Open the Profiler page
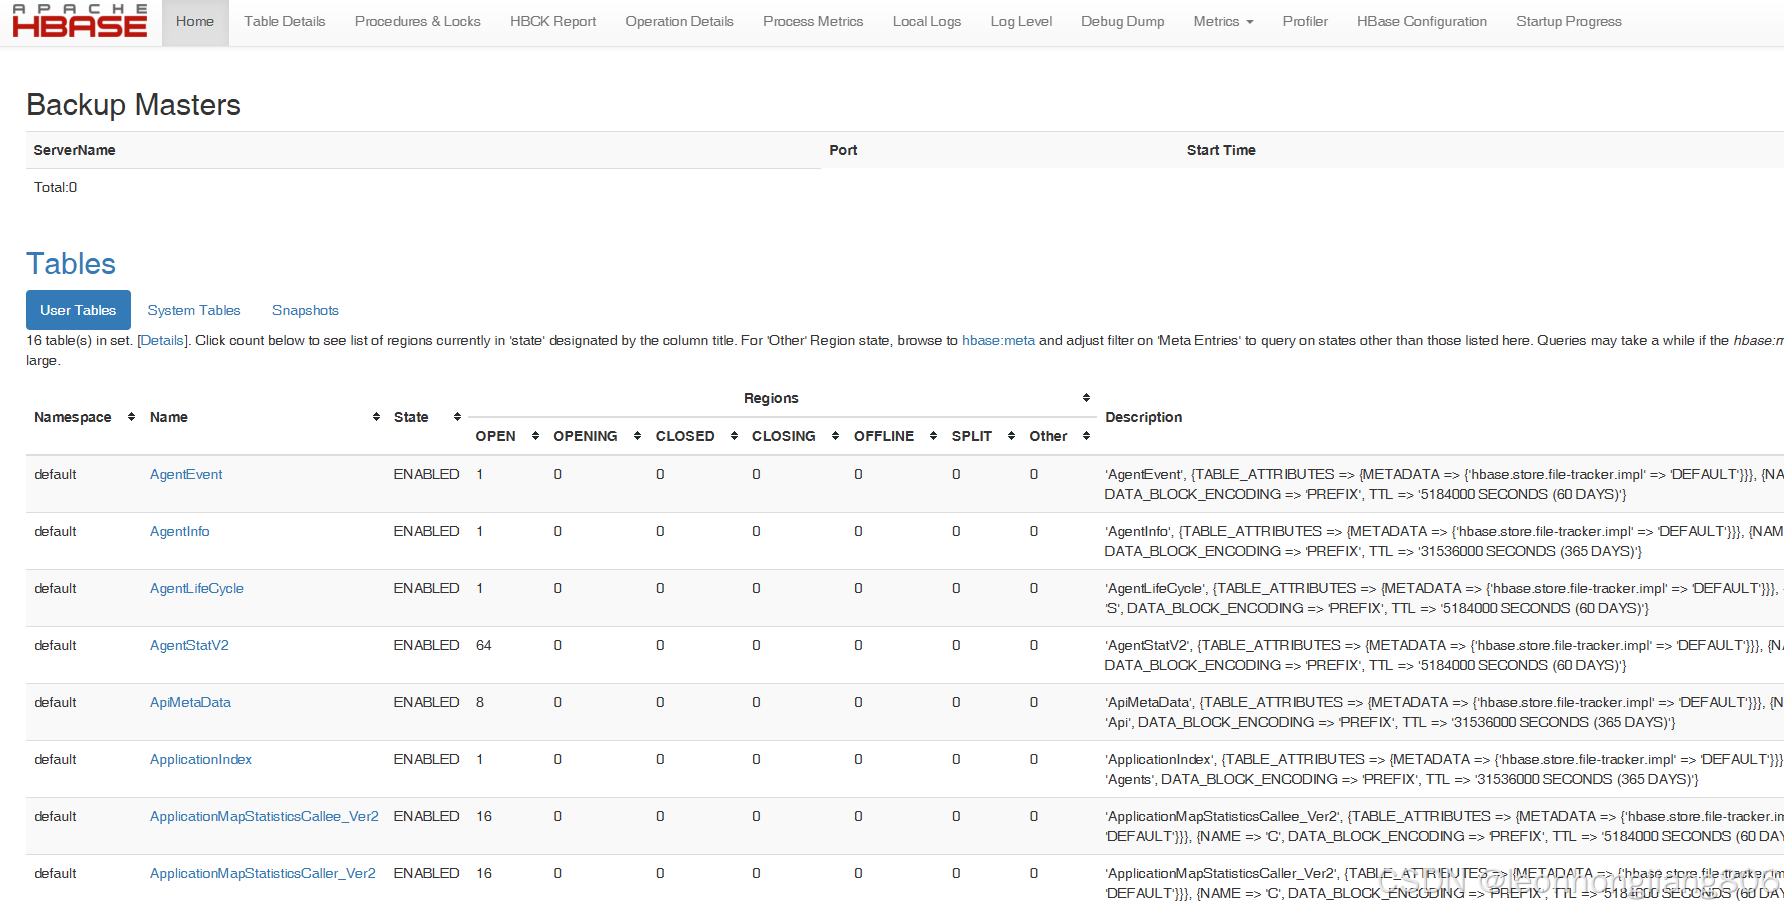The width and height of the screenshot is (1784, 911). [1305, 21]
